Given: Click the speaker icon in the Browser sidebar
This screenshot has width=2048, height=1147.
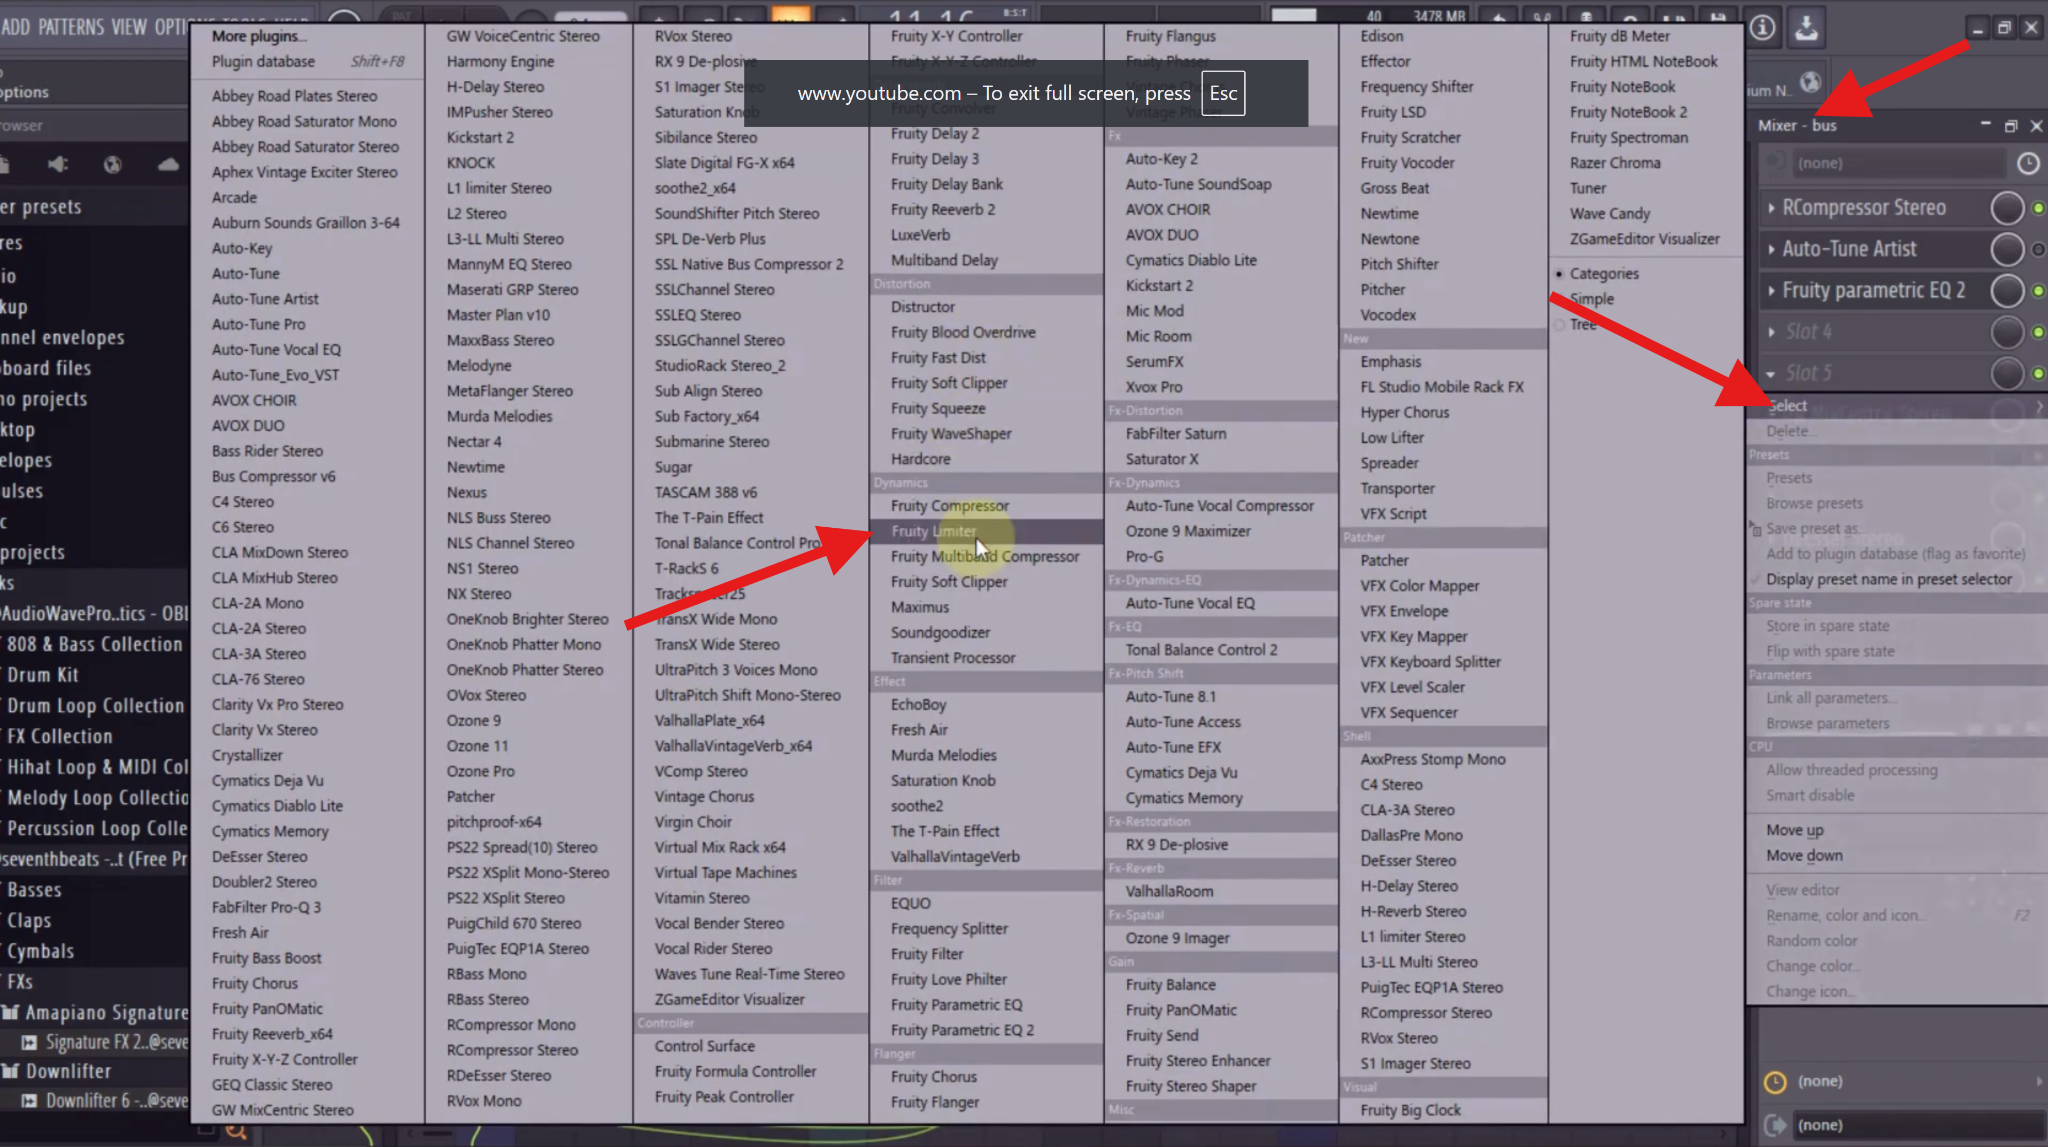Looking at the screenshot, I should (x=57, y=164).
